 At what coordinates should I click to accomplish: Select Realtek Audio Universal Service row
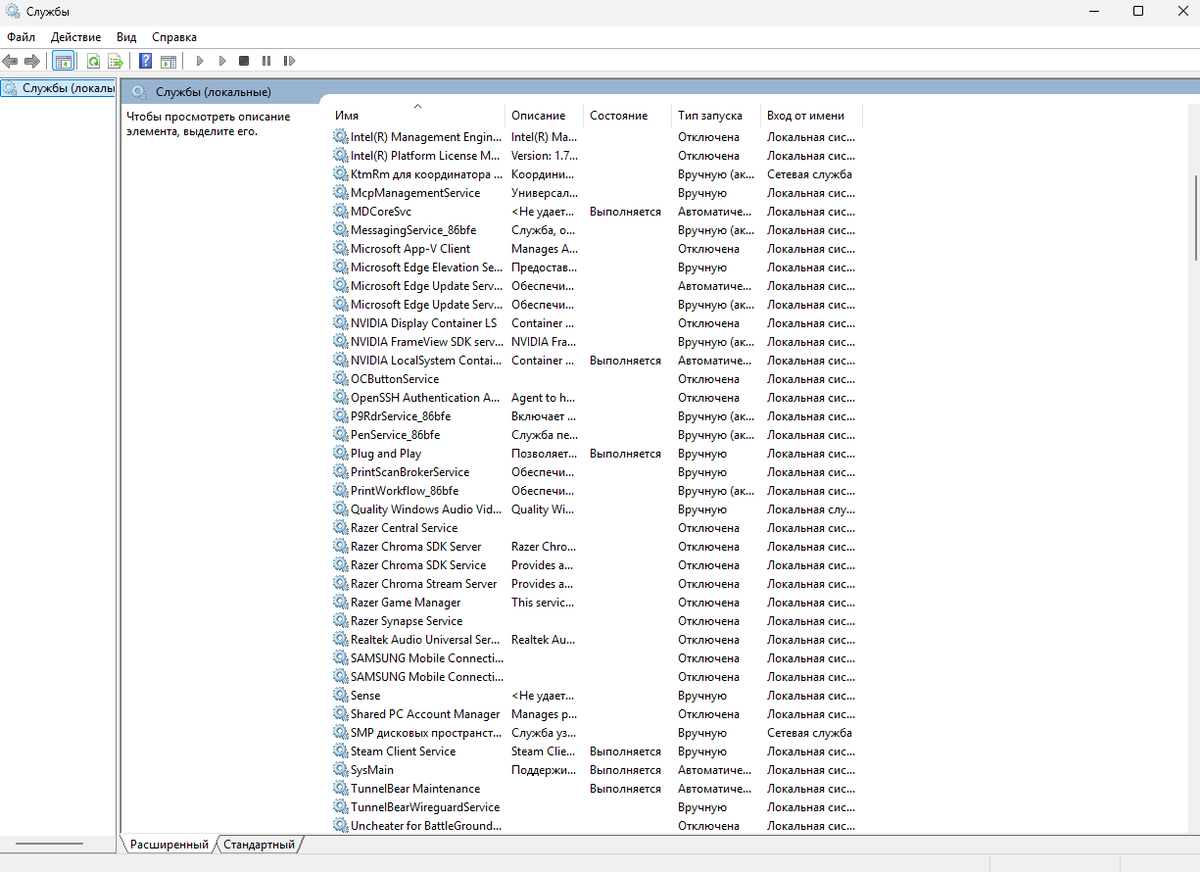[596, 639]
